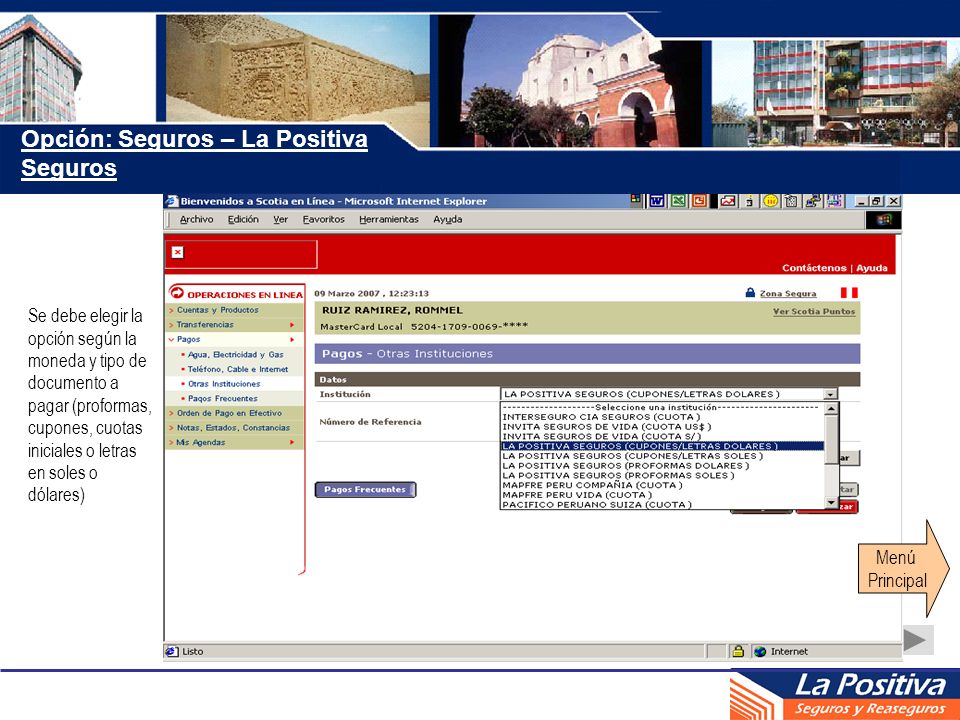The height and width of the screenshot is (720, 960).
Task: Click the La Positiva Seguros y Reaseguros logo
Action: (845, 696)
